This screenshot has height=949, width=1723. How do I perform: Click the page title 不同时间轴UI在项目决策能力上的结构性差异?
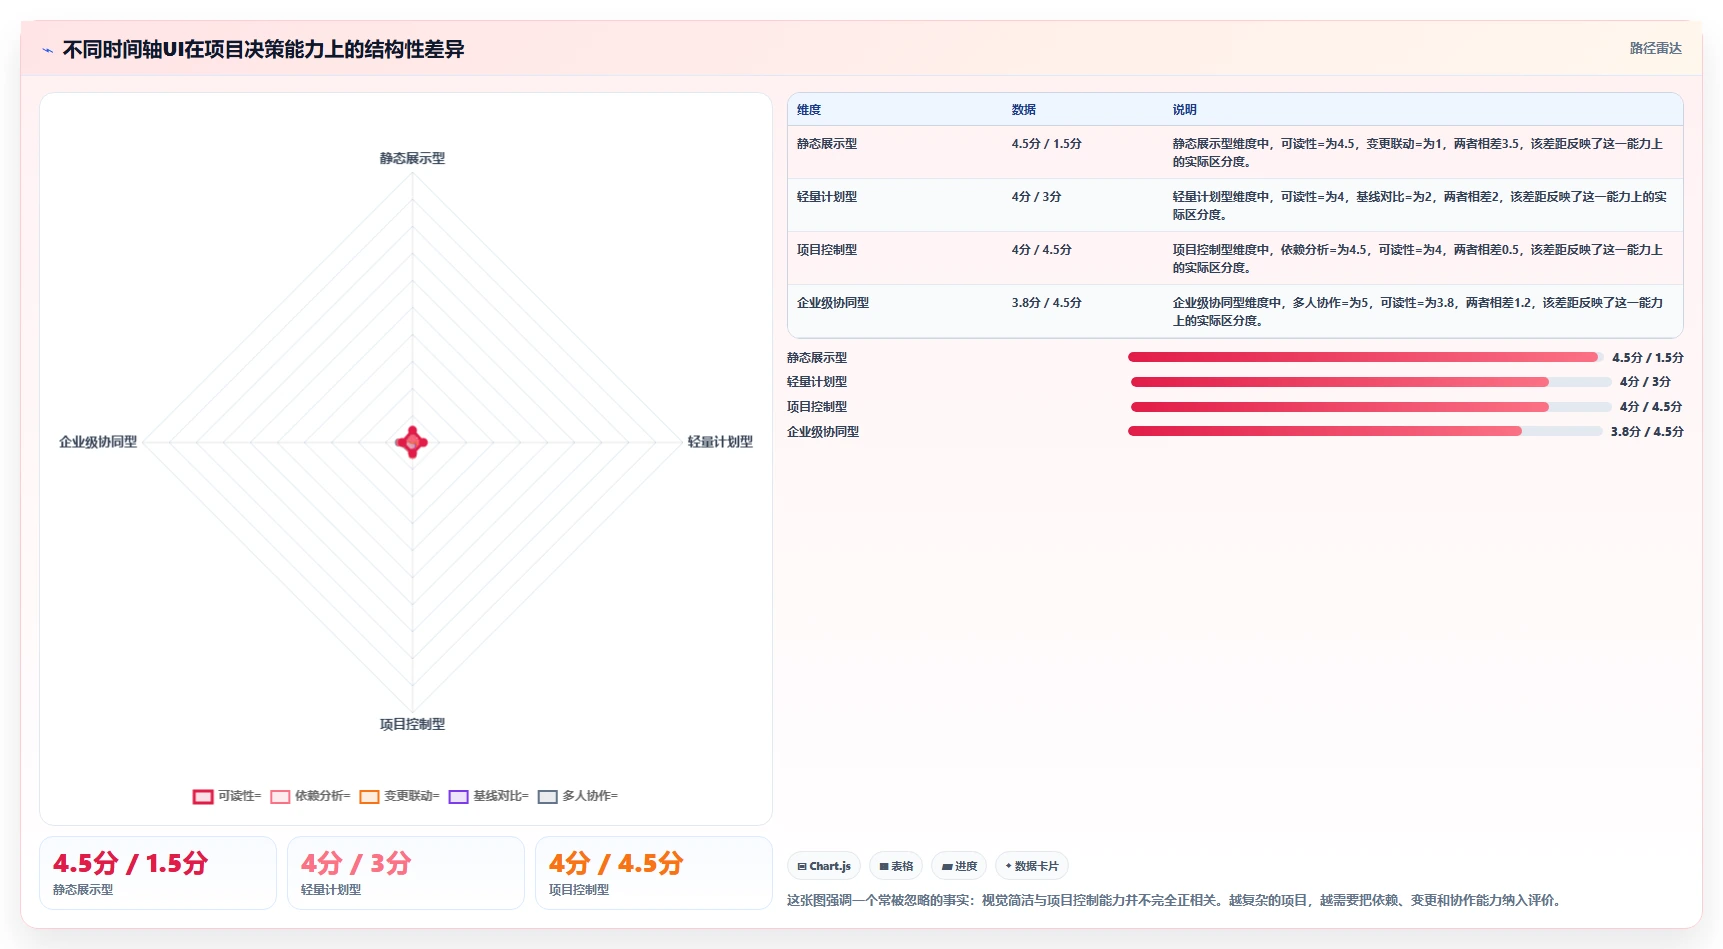pos(264,50)
